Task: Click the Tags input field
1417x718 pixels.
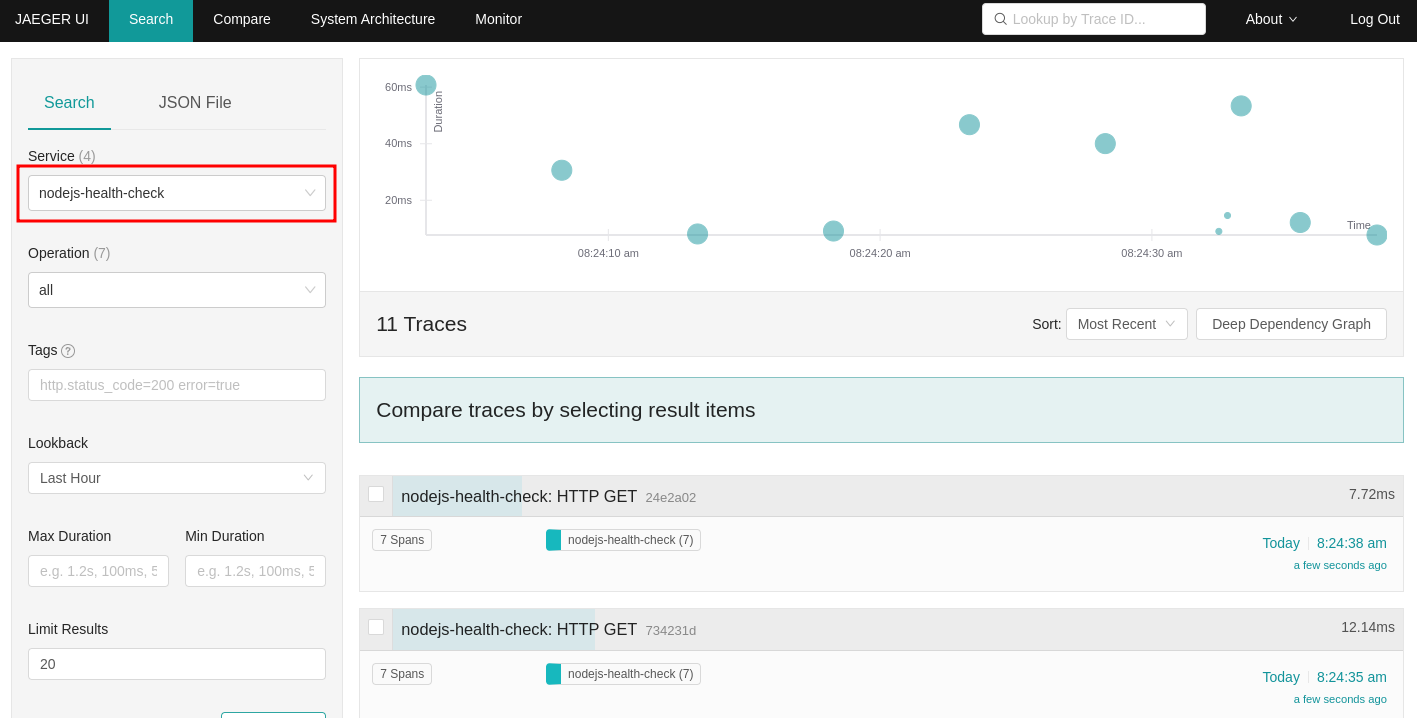Action: point(177,385)
